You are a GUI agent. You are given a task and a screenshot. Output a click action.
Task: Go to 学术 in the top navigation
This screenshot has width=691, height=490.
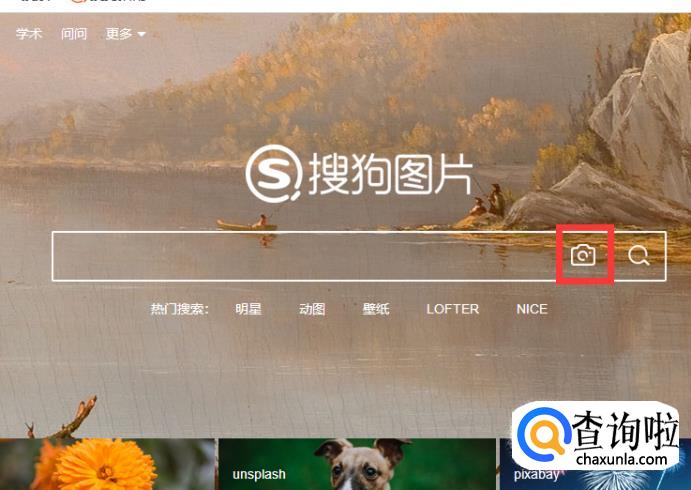[29, 33]
